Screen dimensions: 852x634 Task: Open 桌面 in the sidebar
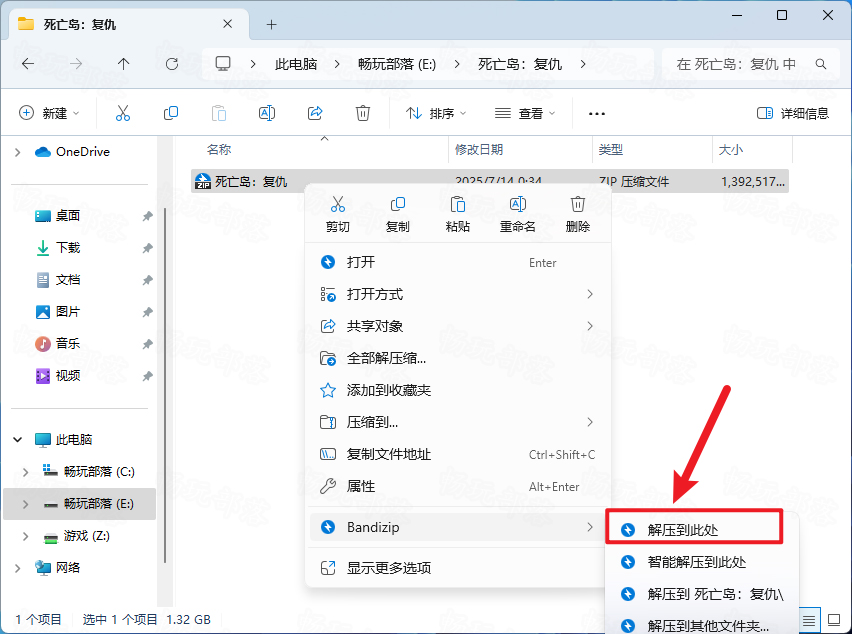tap(58, 216)
